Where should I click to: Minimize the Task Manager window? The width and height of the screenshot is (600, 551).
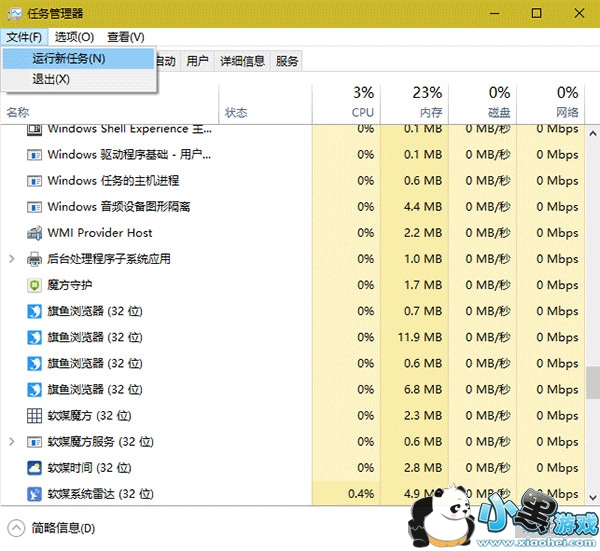coord(495,13)
